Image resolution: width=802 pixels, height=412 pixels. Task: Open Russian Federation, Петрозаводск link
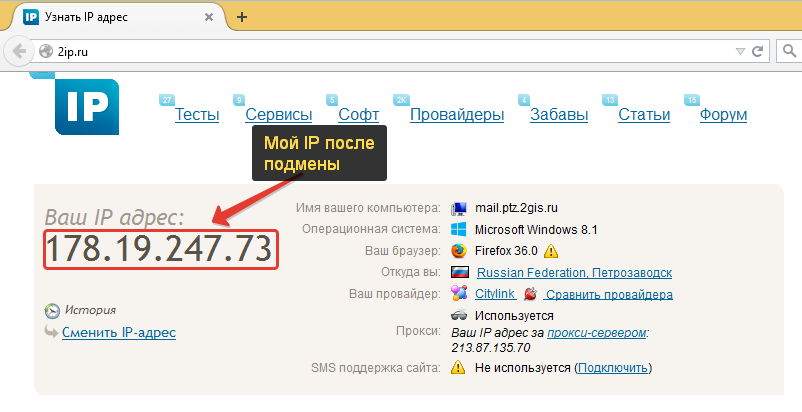click(x=574, y=272)
